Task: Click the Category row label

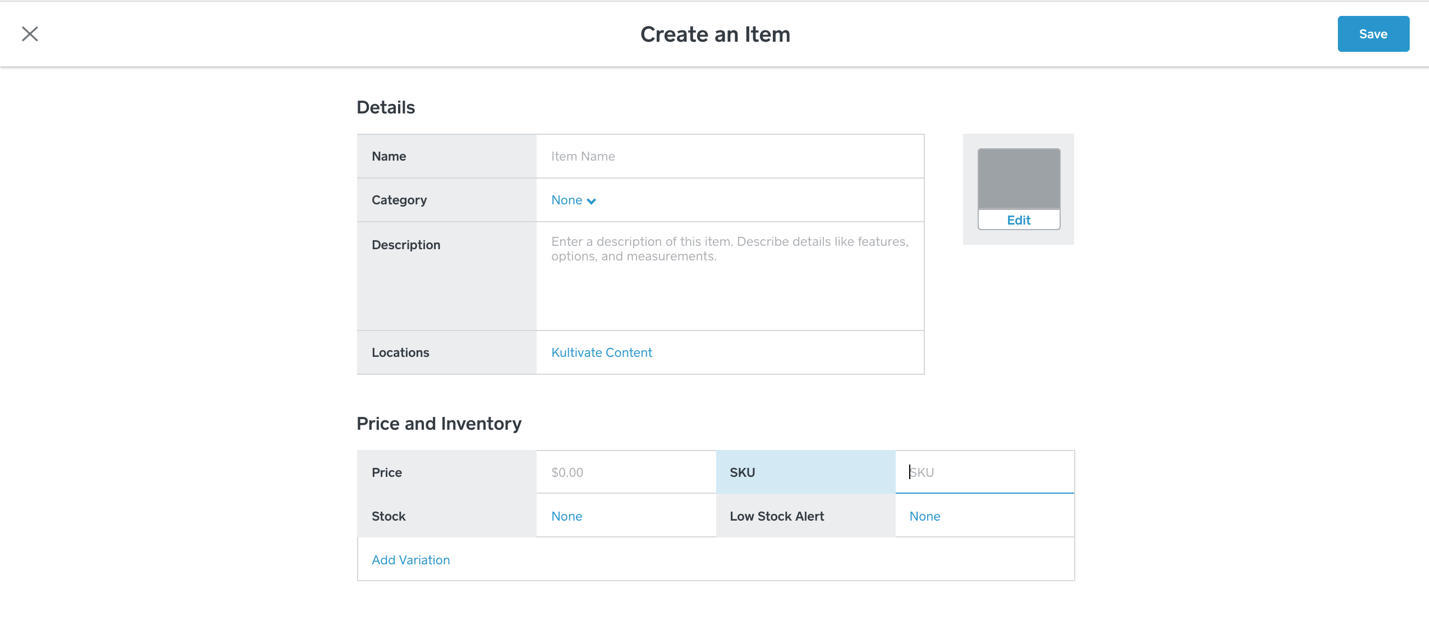Action: 399,201
